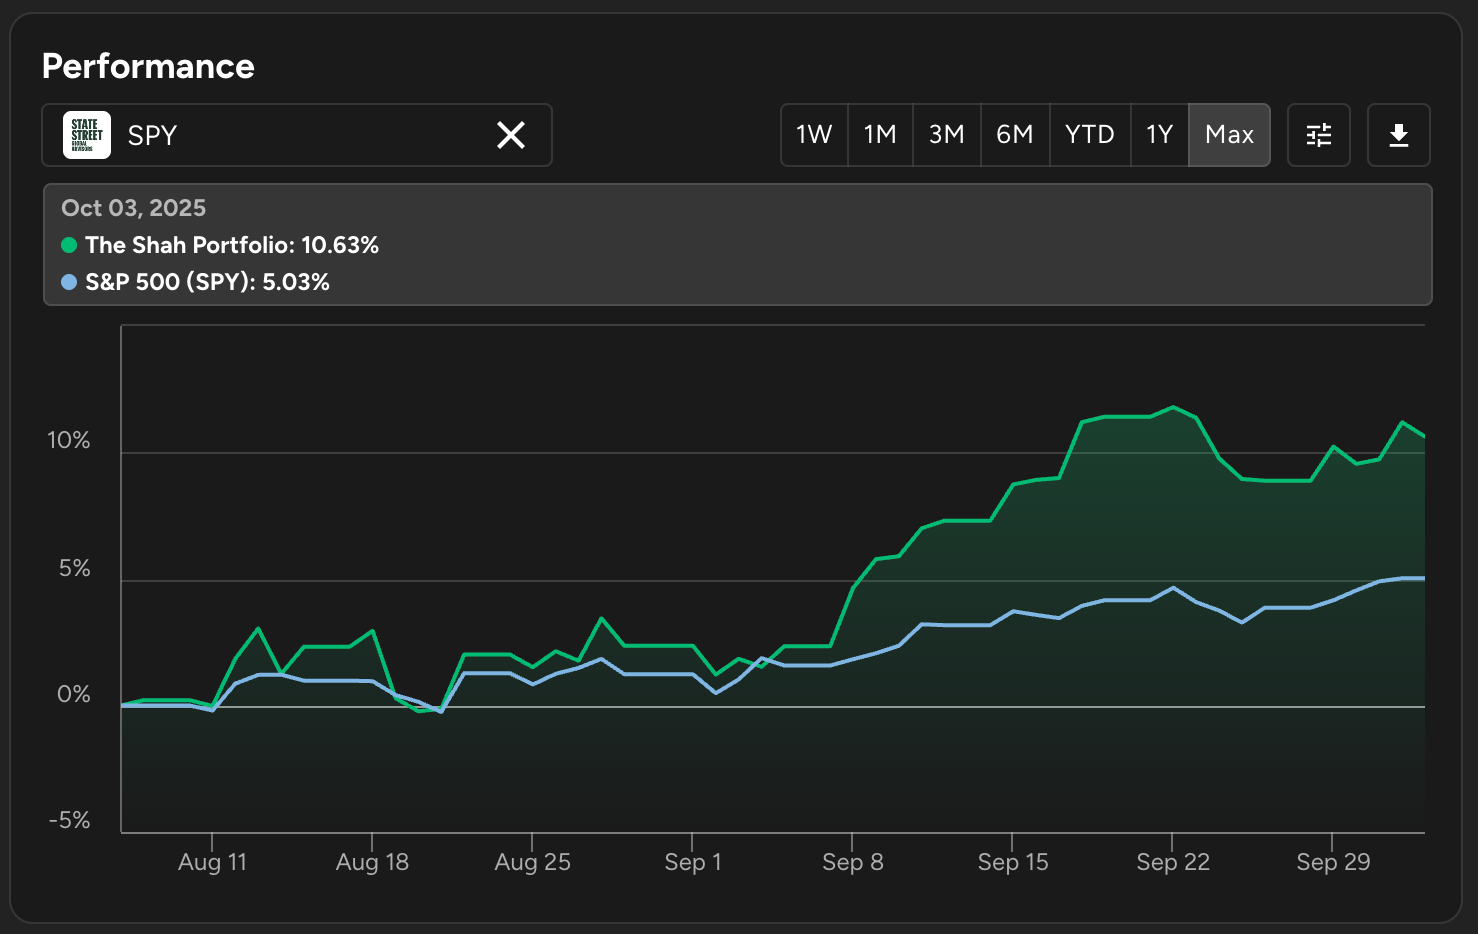The width and height of the screenshot is (1478, 934).
Task: Download the performance chart data
Action: 1399,135
